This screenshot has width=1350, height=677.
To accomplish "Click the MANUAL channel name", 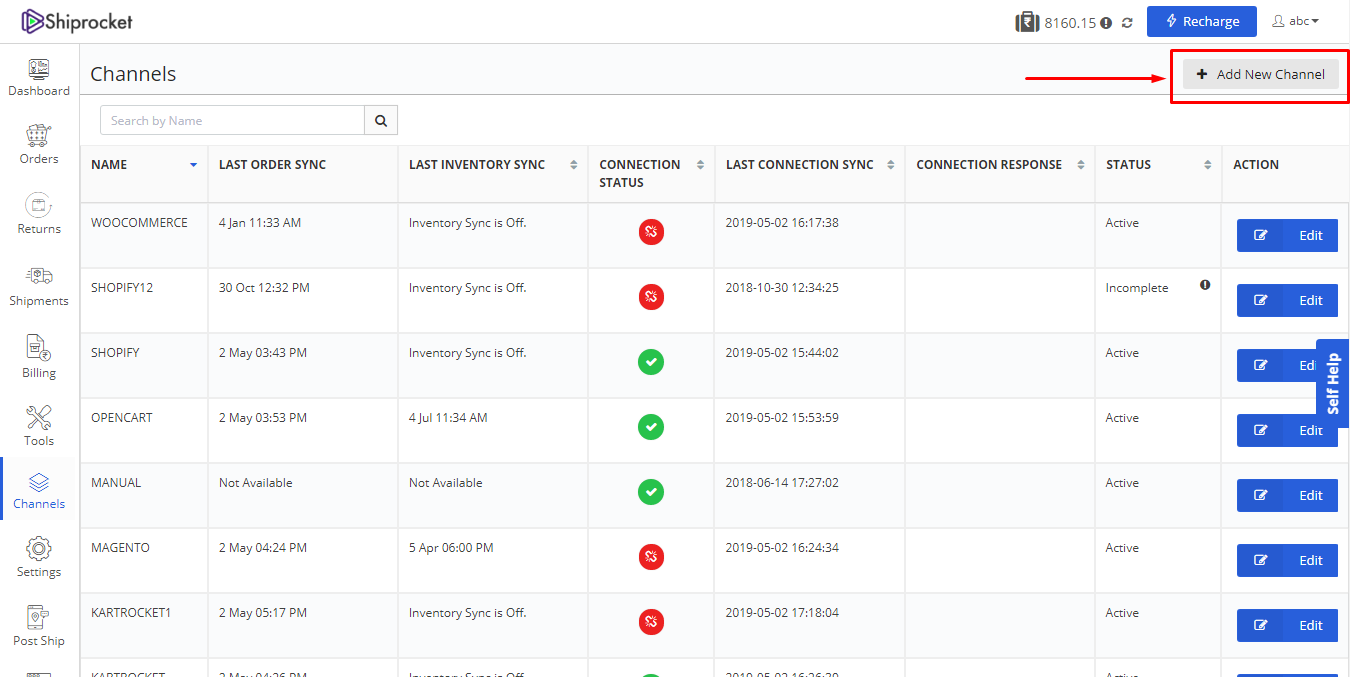I will (116, 483).
